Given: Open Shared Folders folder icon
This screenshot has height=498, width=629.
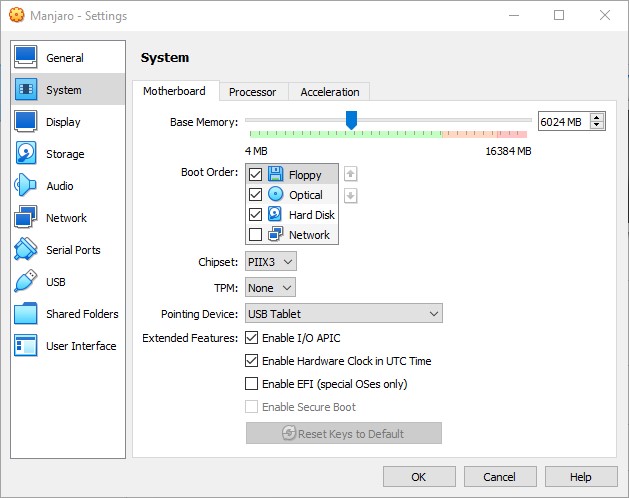Looking at the screenshot, I should [x=26, y=313].
